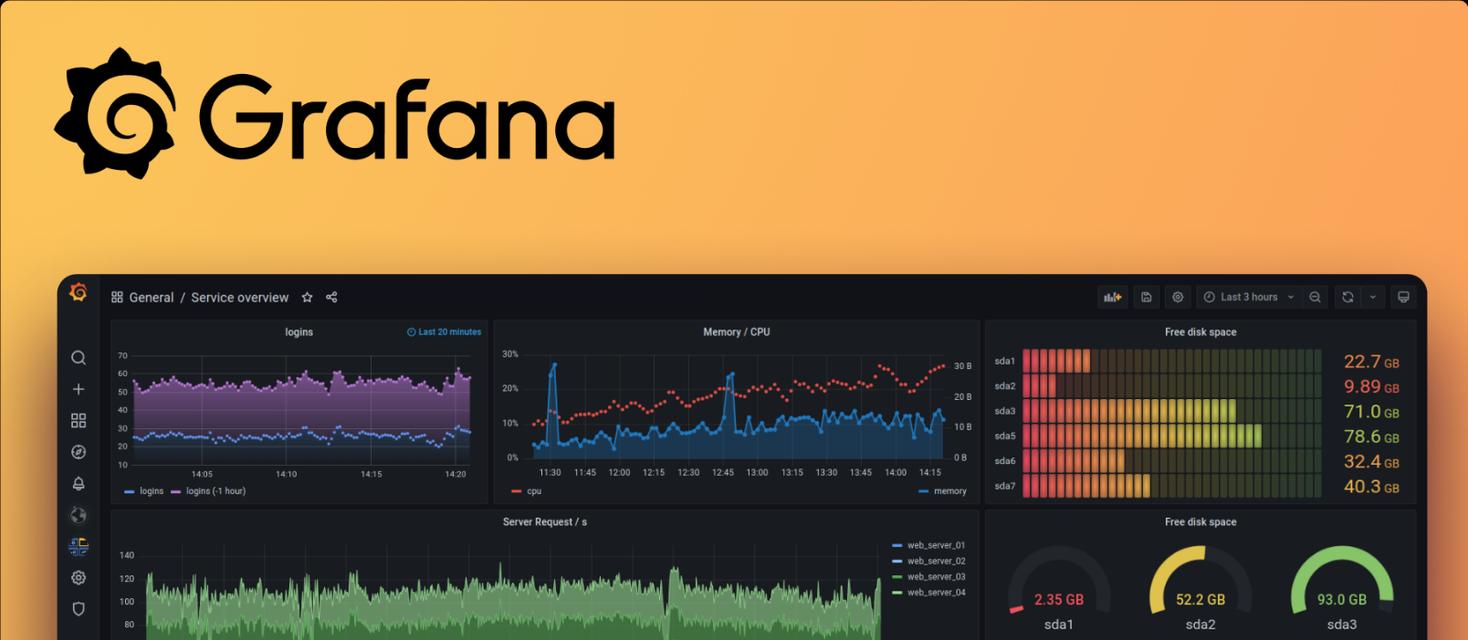Refresh the dashboard
Screen dimensions: 1468x640
click(1348, 297)
